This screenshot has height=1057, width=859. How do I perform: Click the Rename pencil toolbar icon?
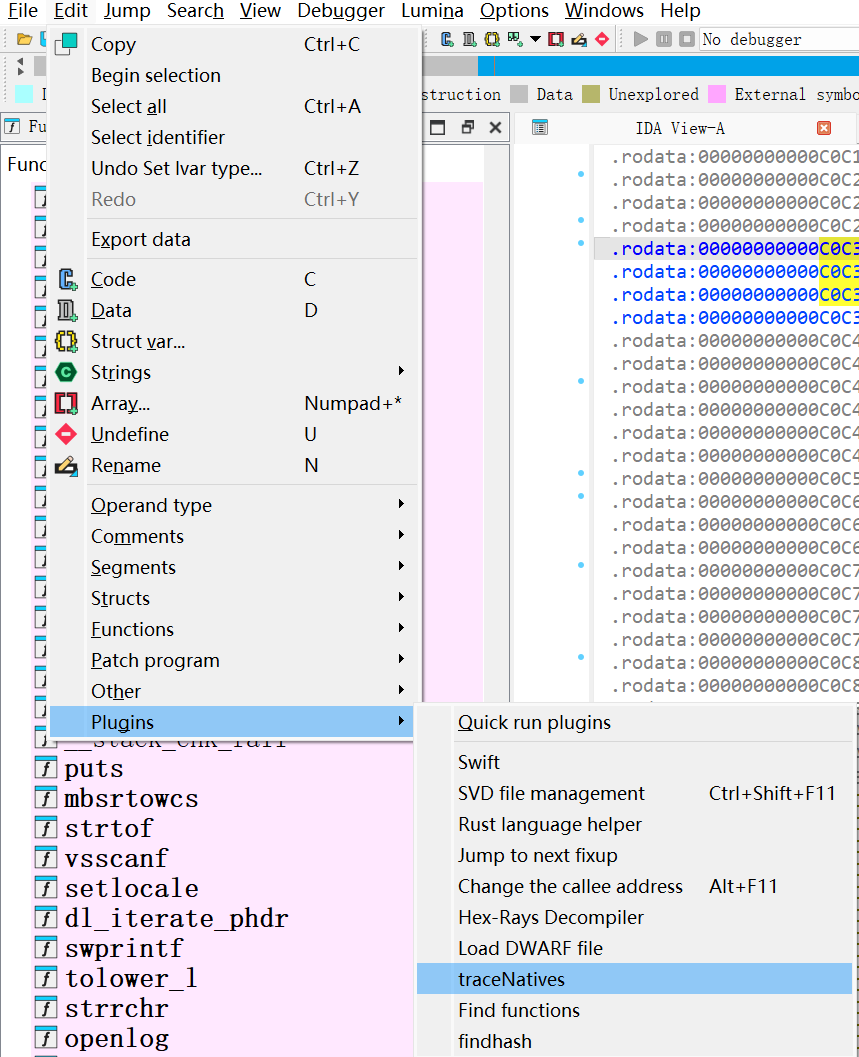579,39
